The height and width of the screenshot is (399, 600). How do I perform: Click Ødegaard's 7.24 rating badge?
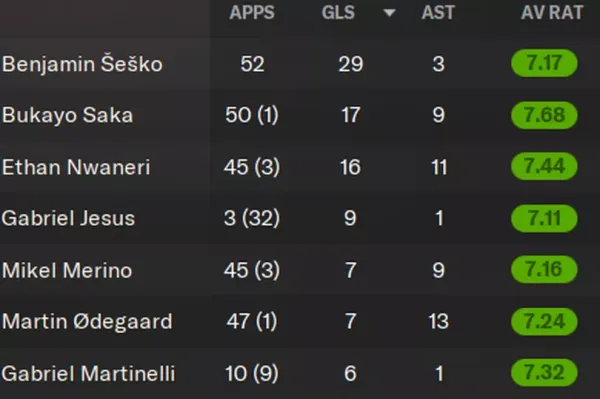point(544,321)
